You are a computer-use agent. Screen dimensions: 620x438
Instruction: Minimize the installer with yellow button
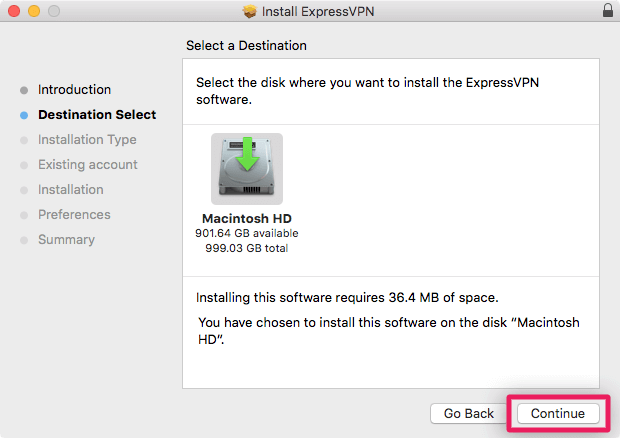[x=34, y=11]
